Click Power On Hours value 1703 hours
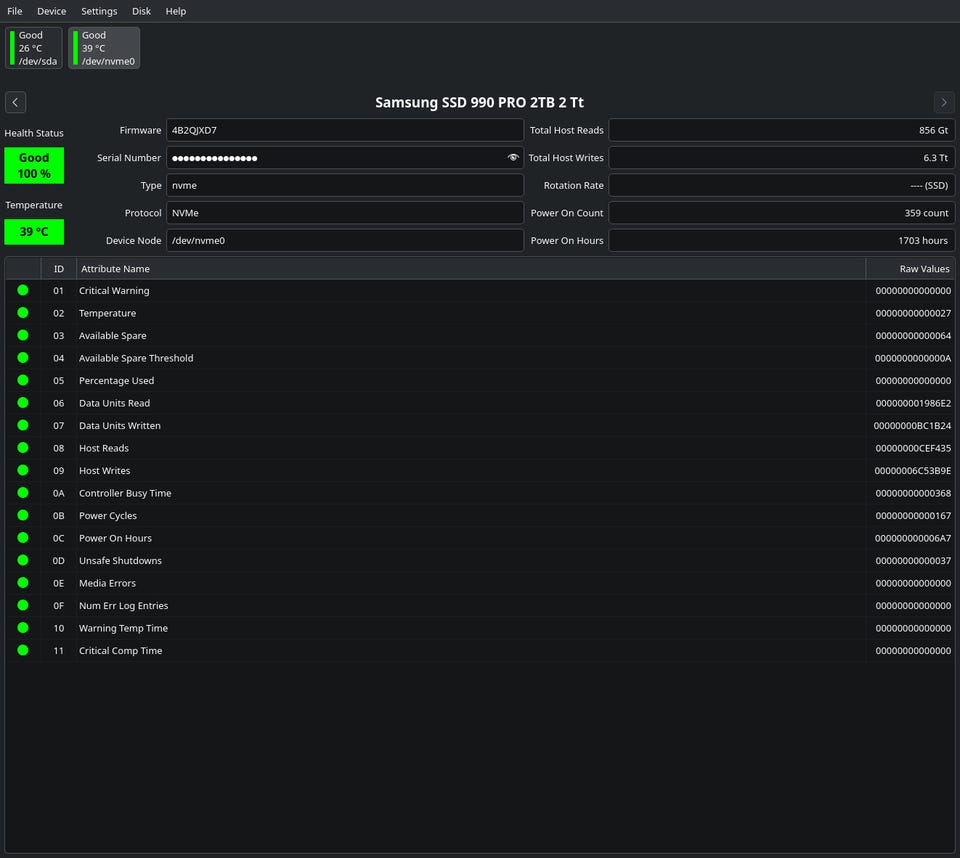The height and width of the screenshot is (858, 960). click(782, 240)
